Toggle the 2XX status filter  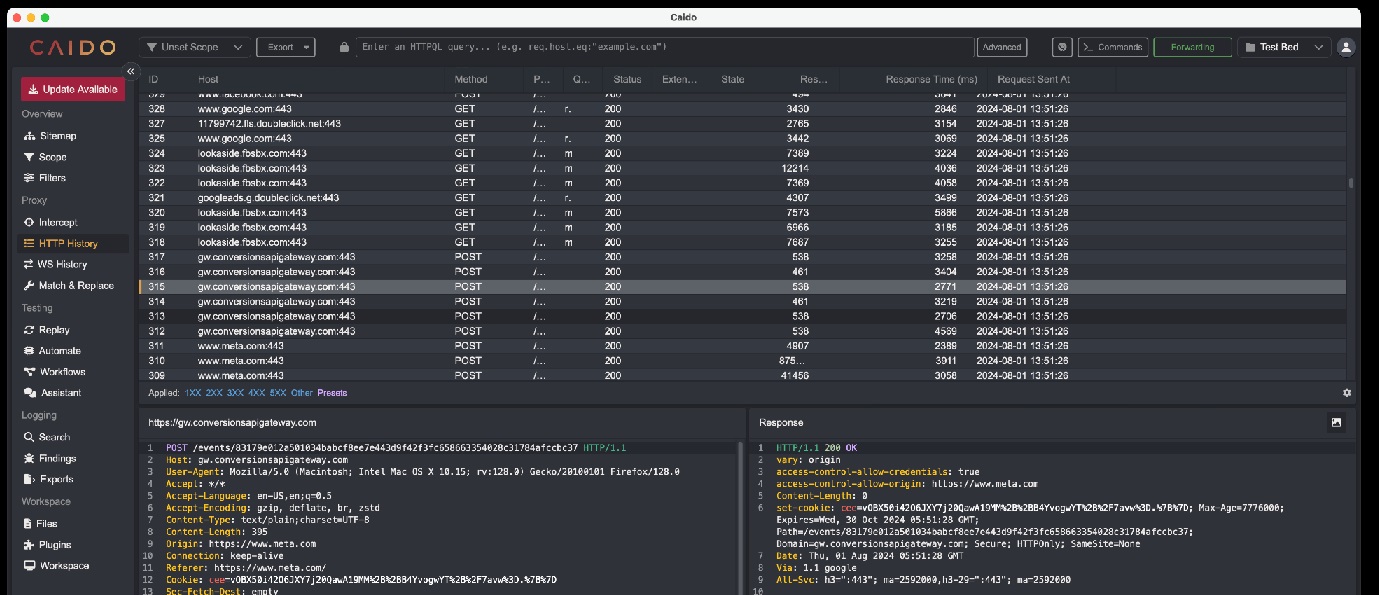pos(214,393)
